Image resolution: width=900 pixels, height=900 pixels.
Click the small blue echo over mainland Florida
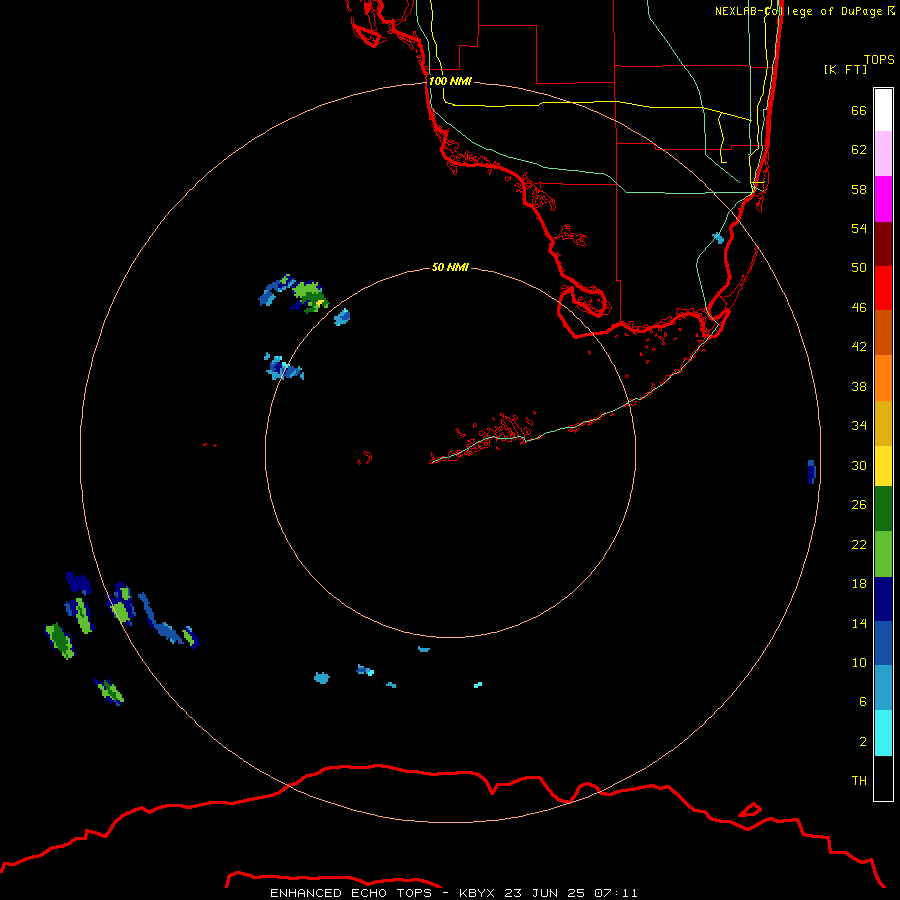tap(718, 238)
